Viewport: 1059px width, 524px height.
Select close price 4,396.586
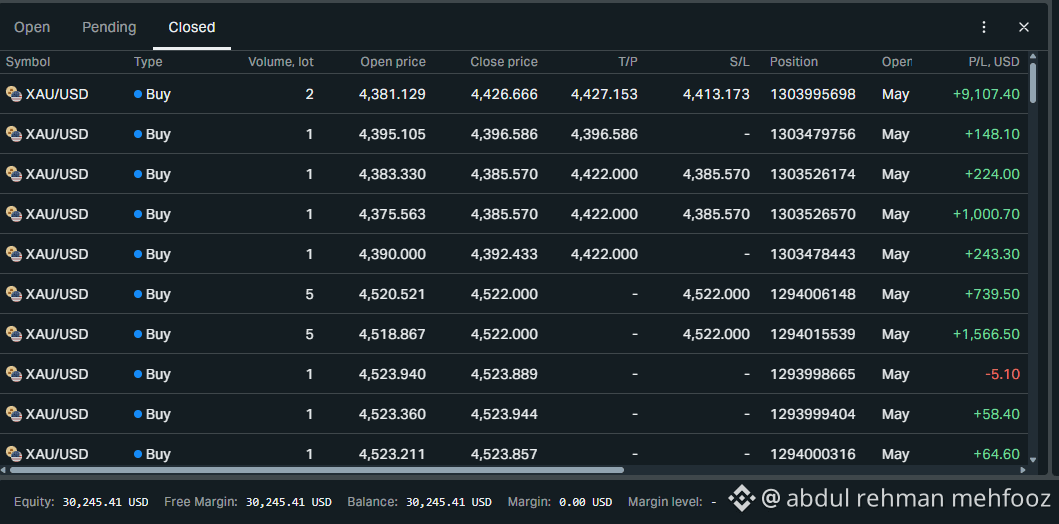click(x=505, y=134)
